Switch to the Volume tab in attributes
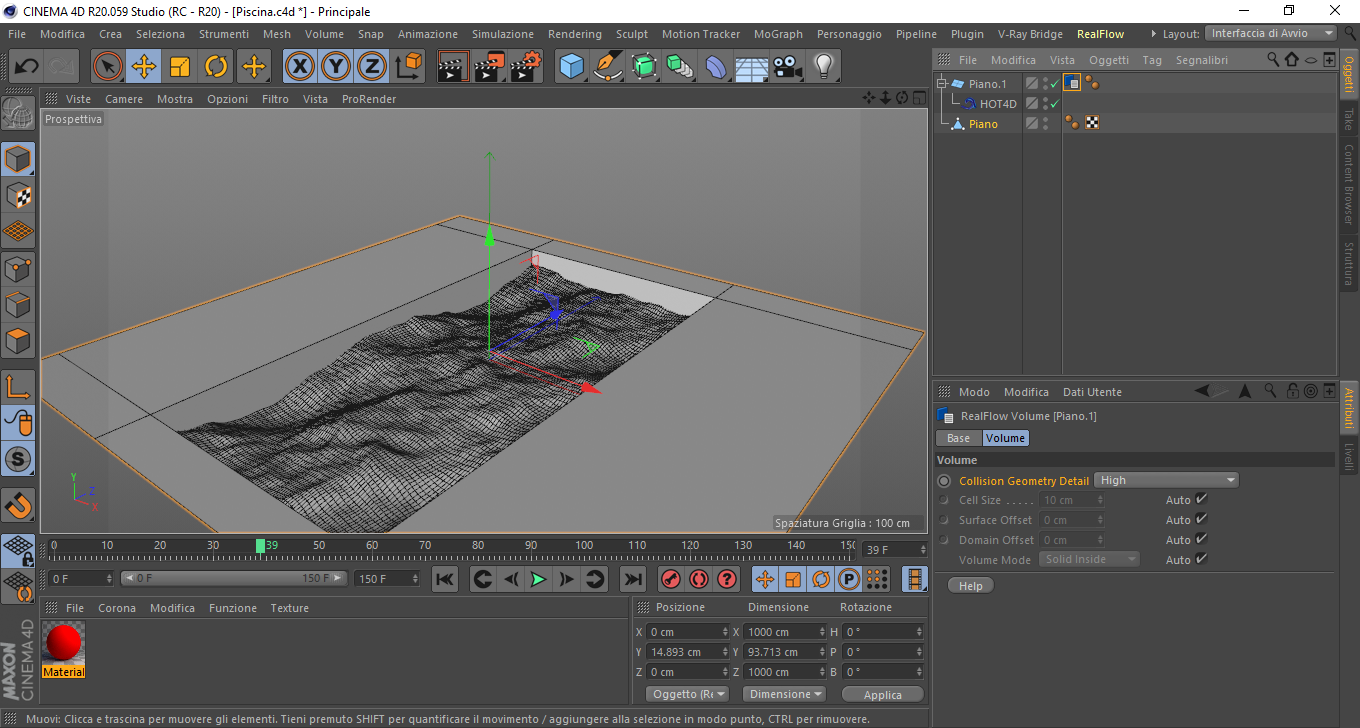Screen dimensions: 1360x728 click(x=1005, y=438)
